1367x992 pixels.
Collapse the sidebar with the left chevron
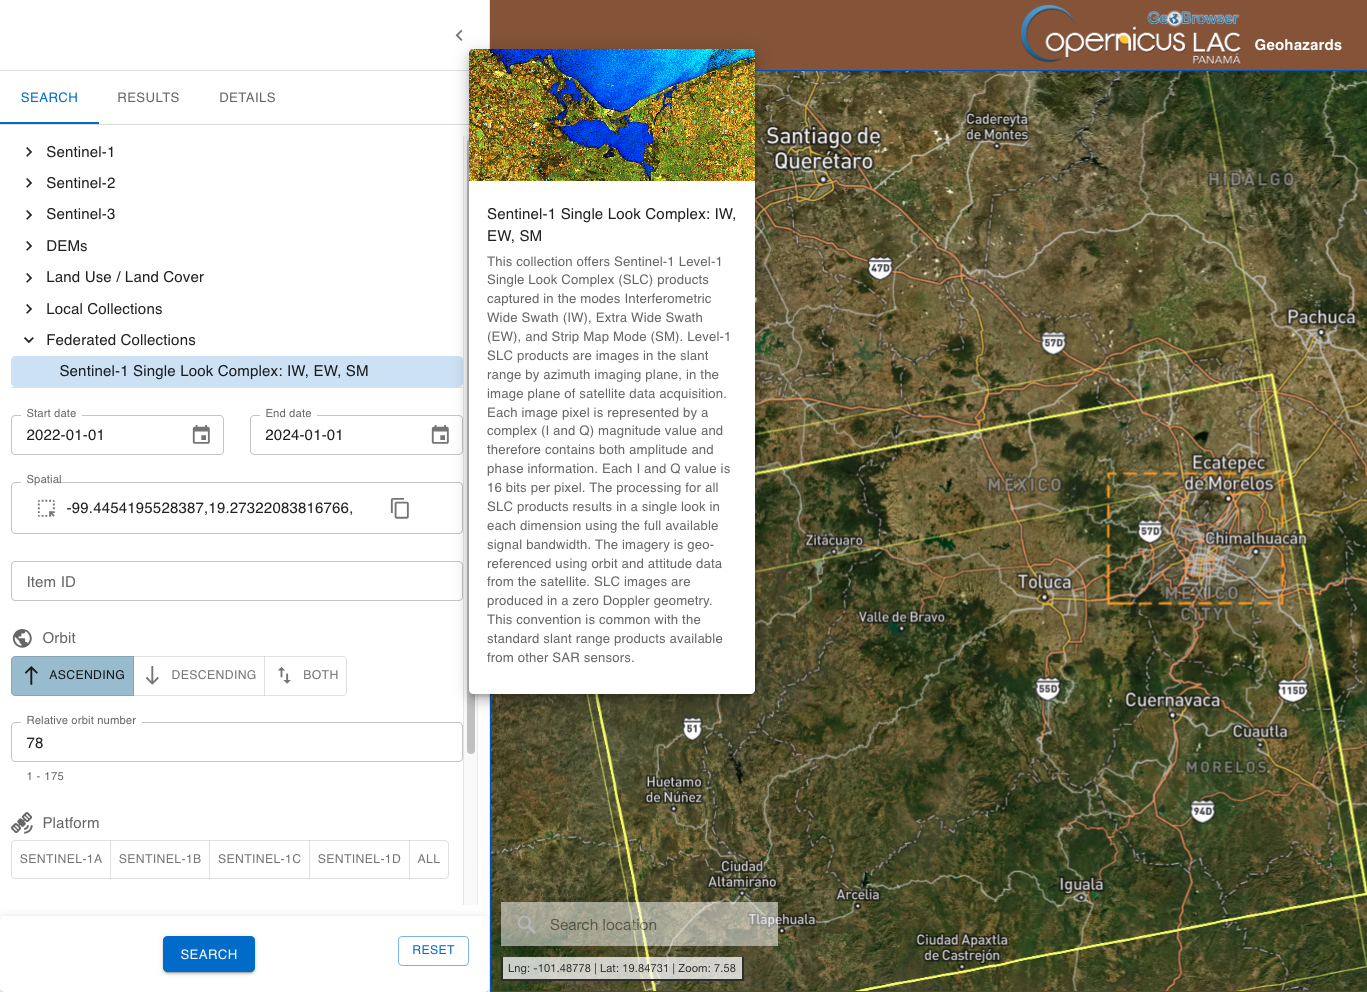459,35
